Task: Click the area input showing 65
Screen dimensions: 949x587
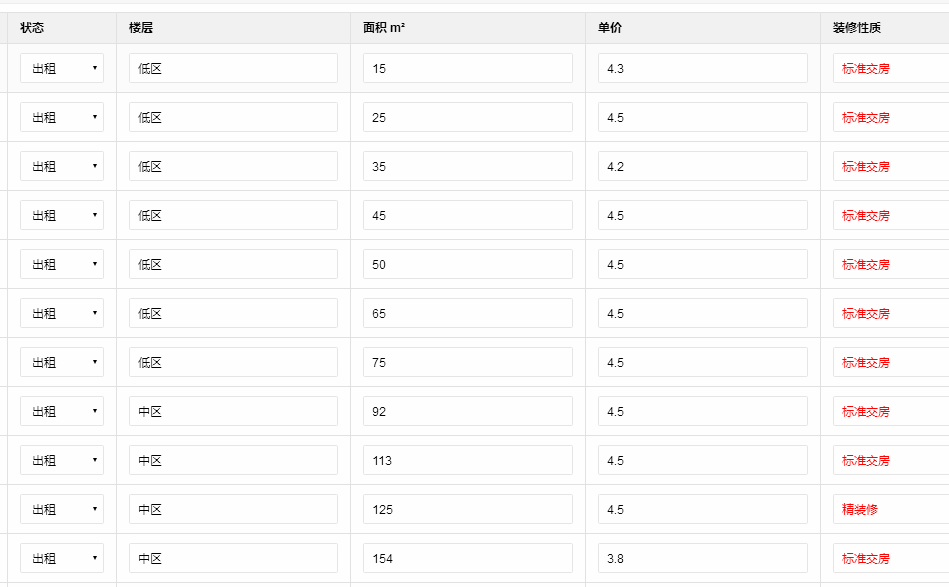Action: click(x=467, y=313)
